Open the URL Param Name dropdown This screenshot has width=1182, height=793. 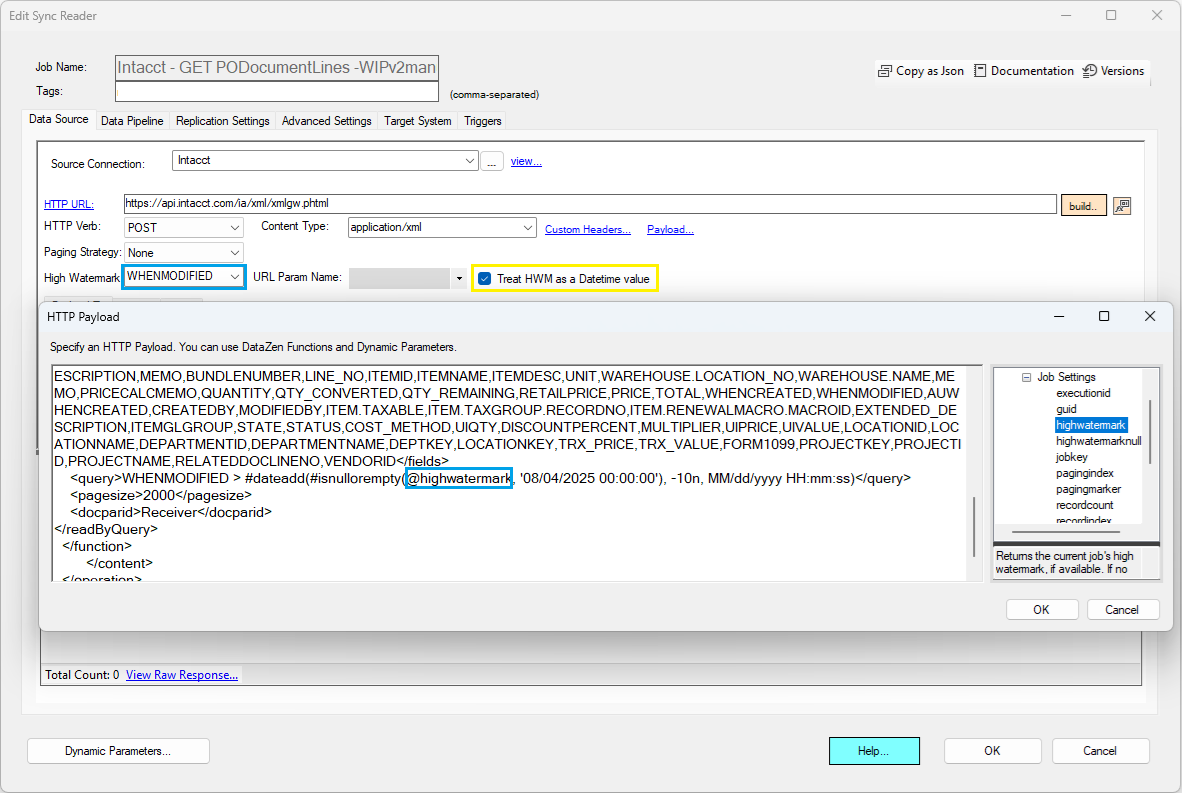click(x=459, y=278)
